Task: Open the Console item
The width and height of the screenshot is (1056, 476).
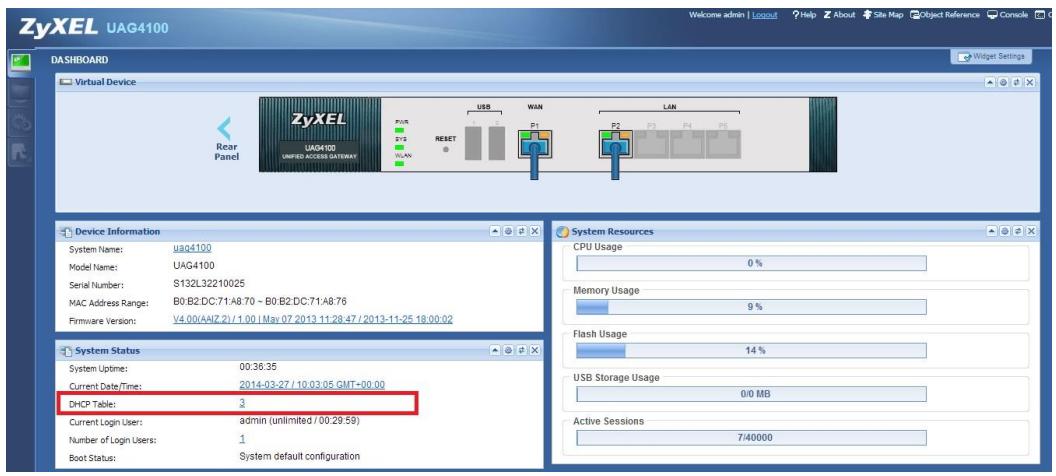Action: click(x=1008, y=15)
